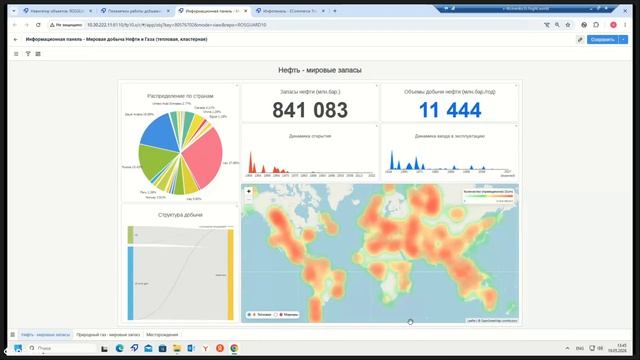The image size is (640, 360).
Task: Open Outlook from the taskbar
Action: 191,348
